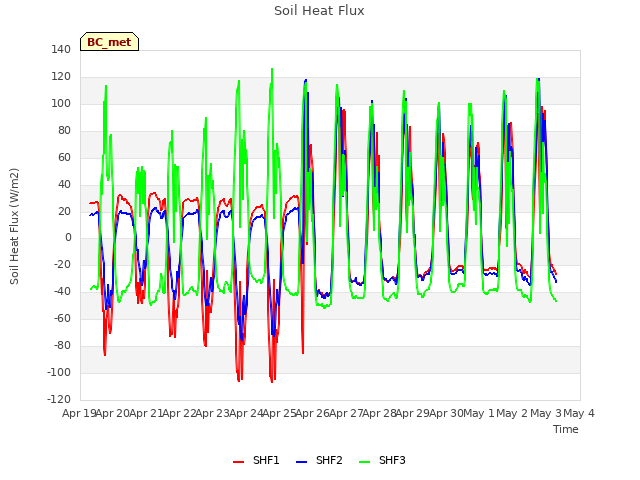The image size is (640, 480).
Task: Click the Time x-axis label
Action: pos(566,429)
